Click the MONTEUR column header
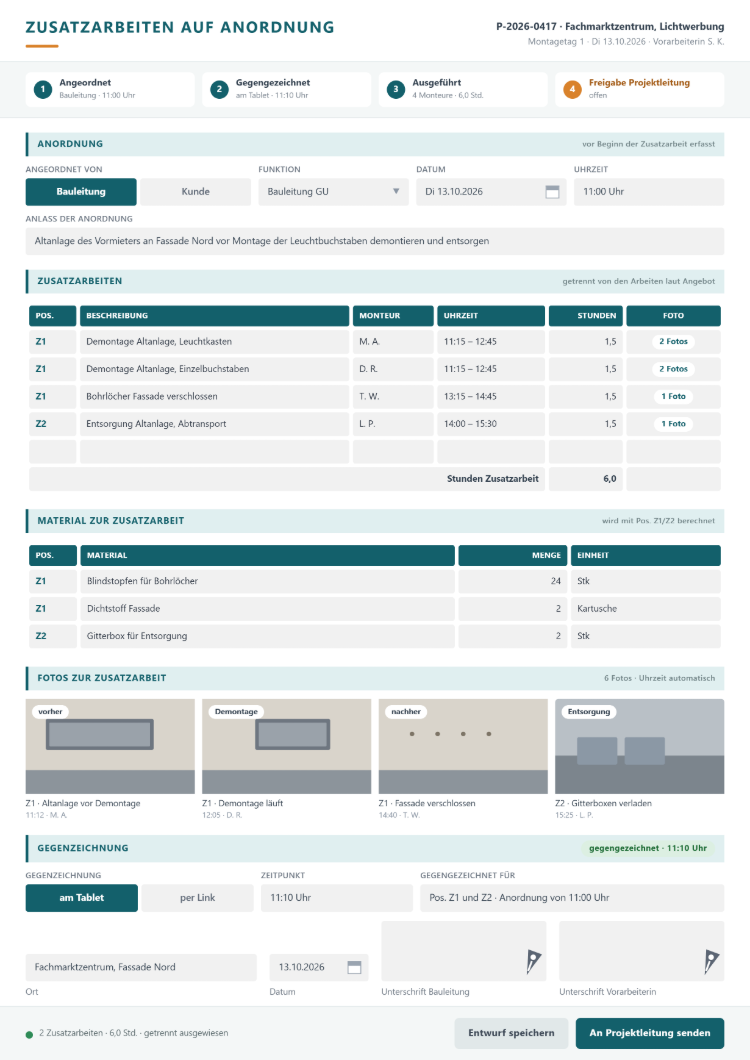The width and height of the screenshot is (750, 1060). (393, 316)
